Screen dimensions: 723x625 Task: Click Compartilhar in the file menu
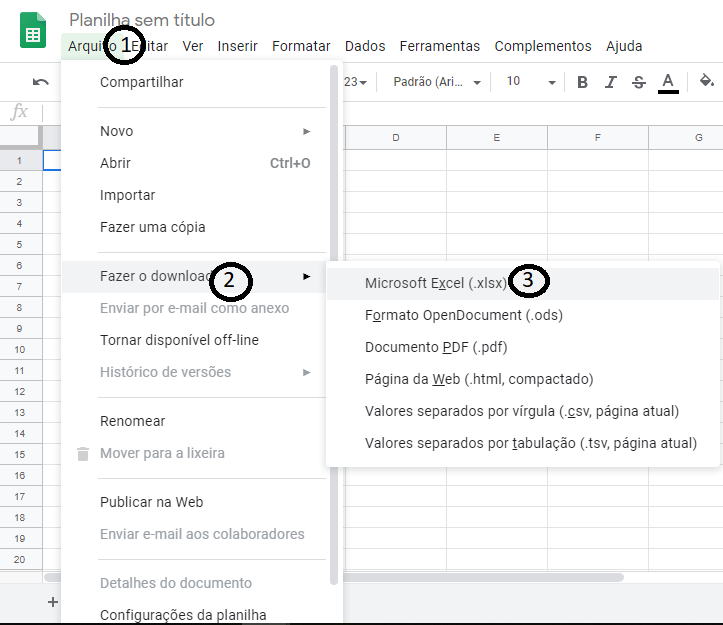pyautogui.click(x=141, y=82)
